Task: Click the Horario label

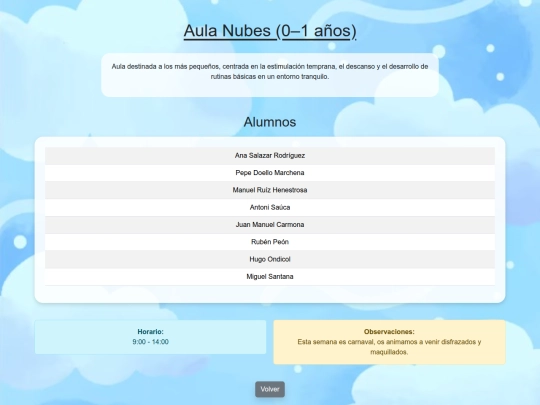Action: click(x=150, y=332)
